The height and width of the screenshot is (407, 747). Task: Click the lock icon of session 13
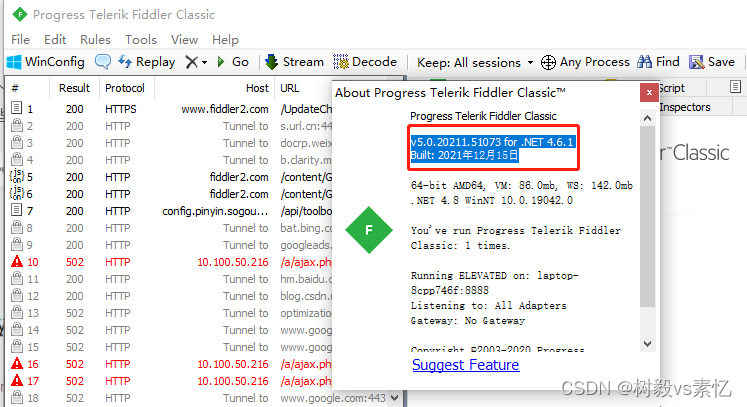(17, 313)
